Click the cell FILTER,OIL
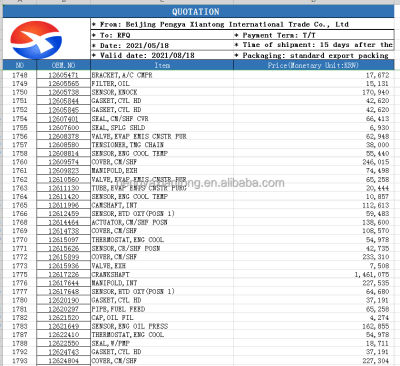 [x=162, y=84]
